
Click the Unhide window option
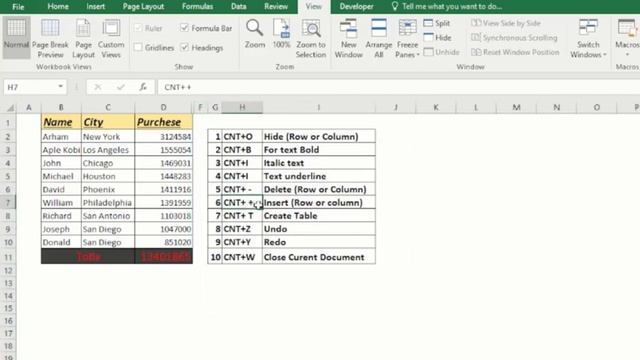(x=441, y=52)
